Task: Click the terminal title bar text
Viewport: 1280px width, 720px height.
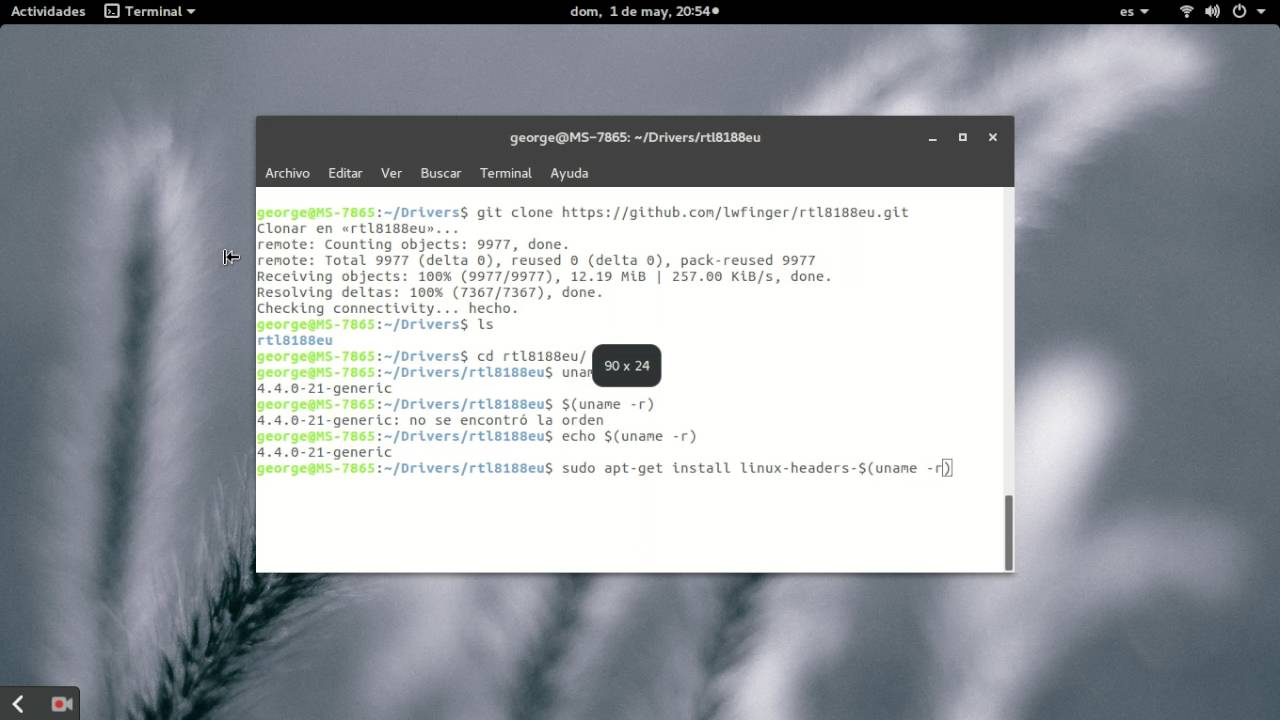Action: (x=635, y=137)
